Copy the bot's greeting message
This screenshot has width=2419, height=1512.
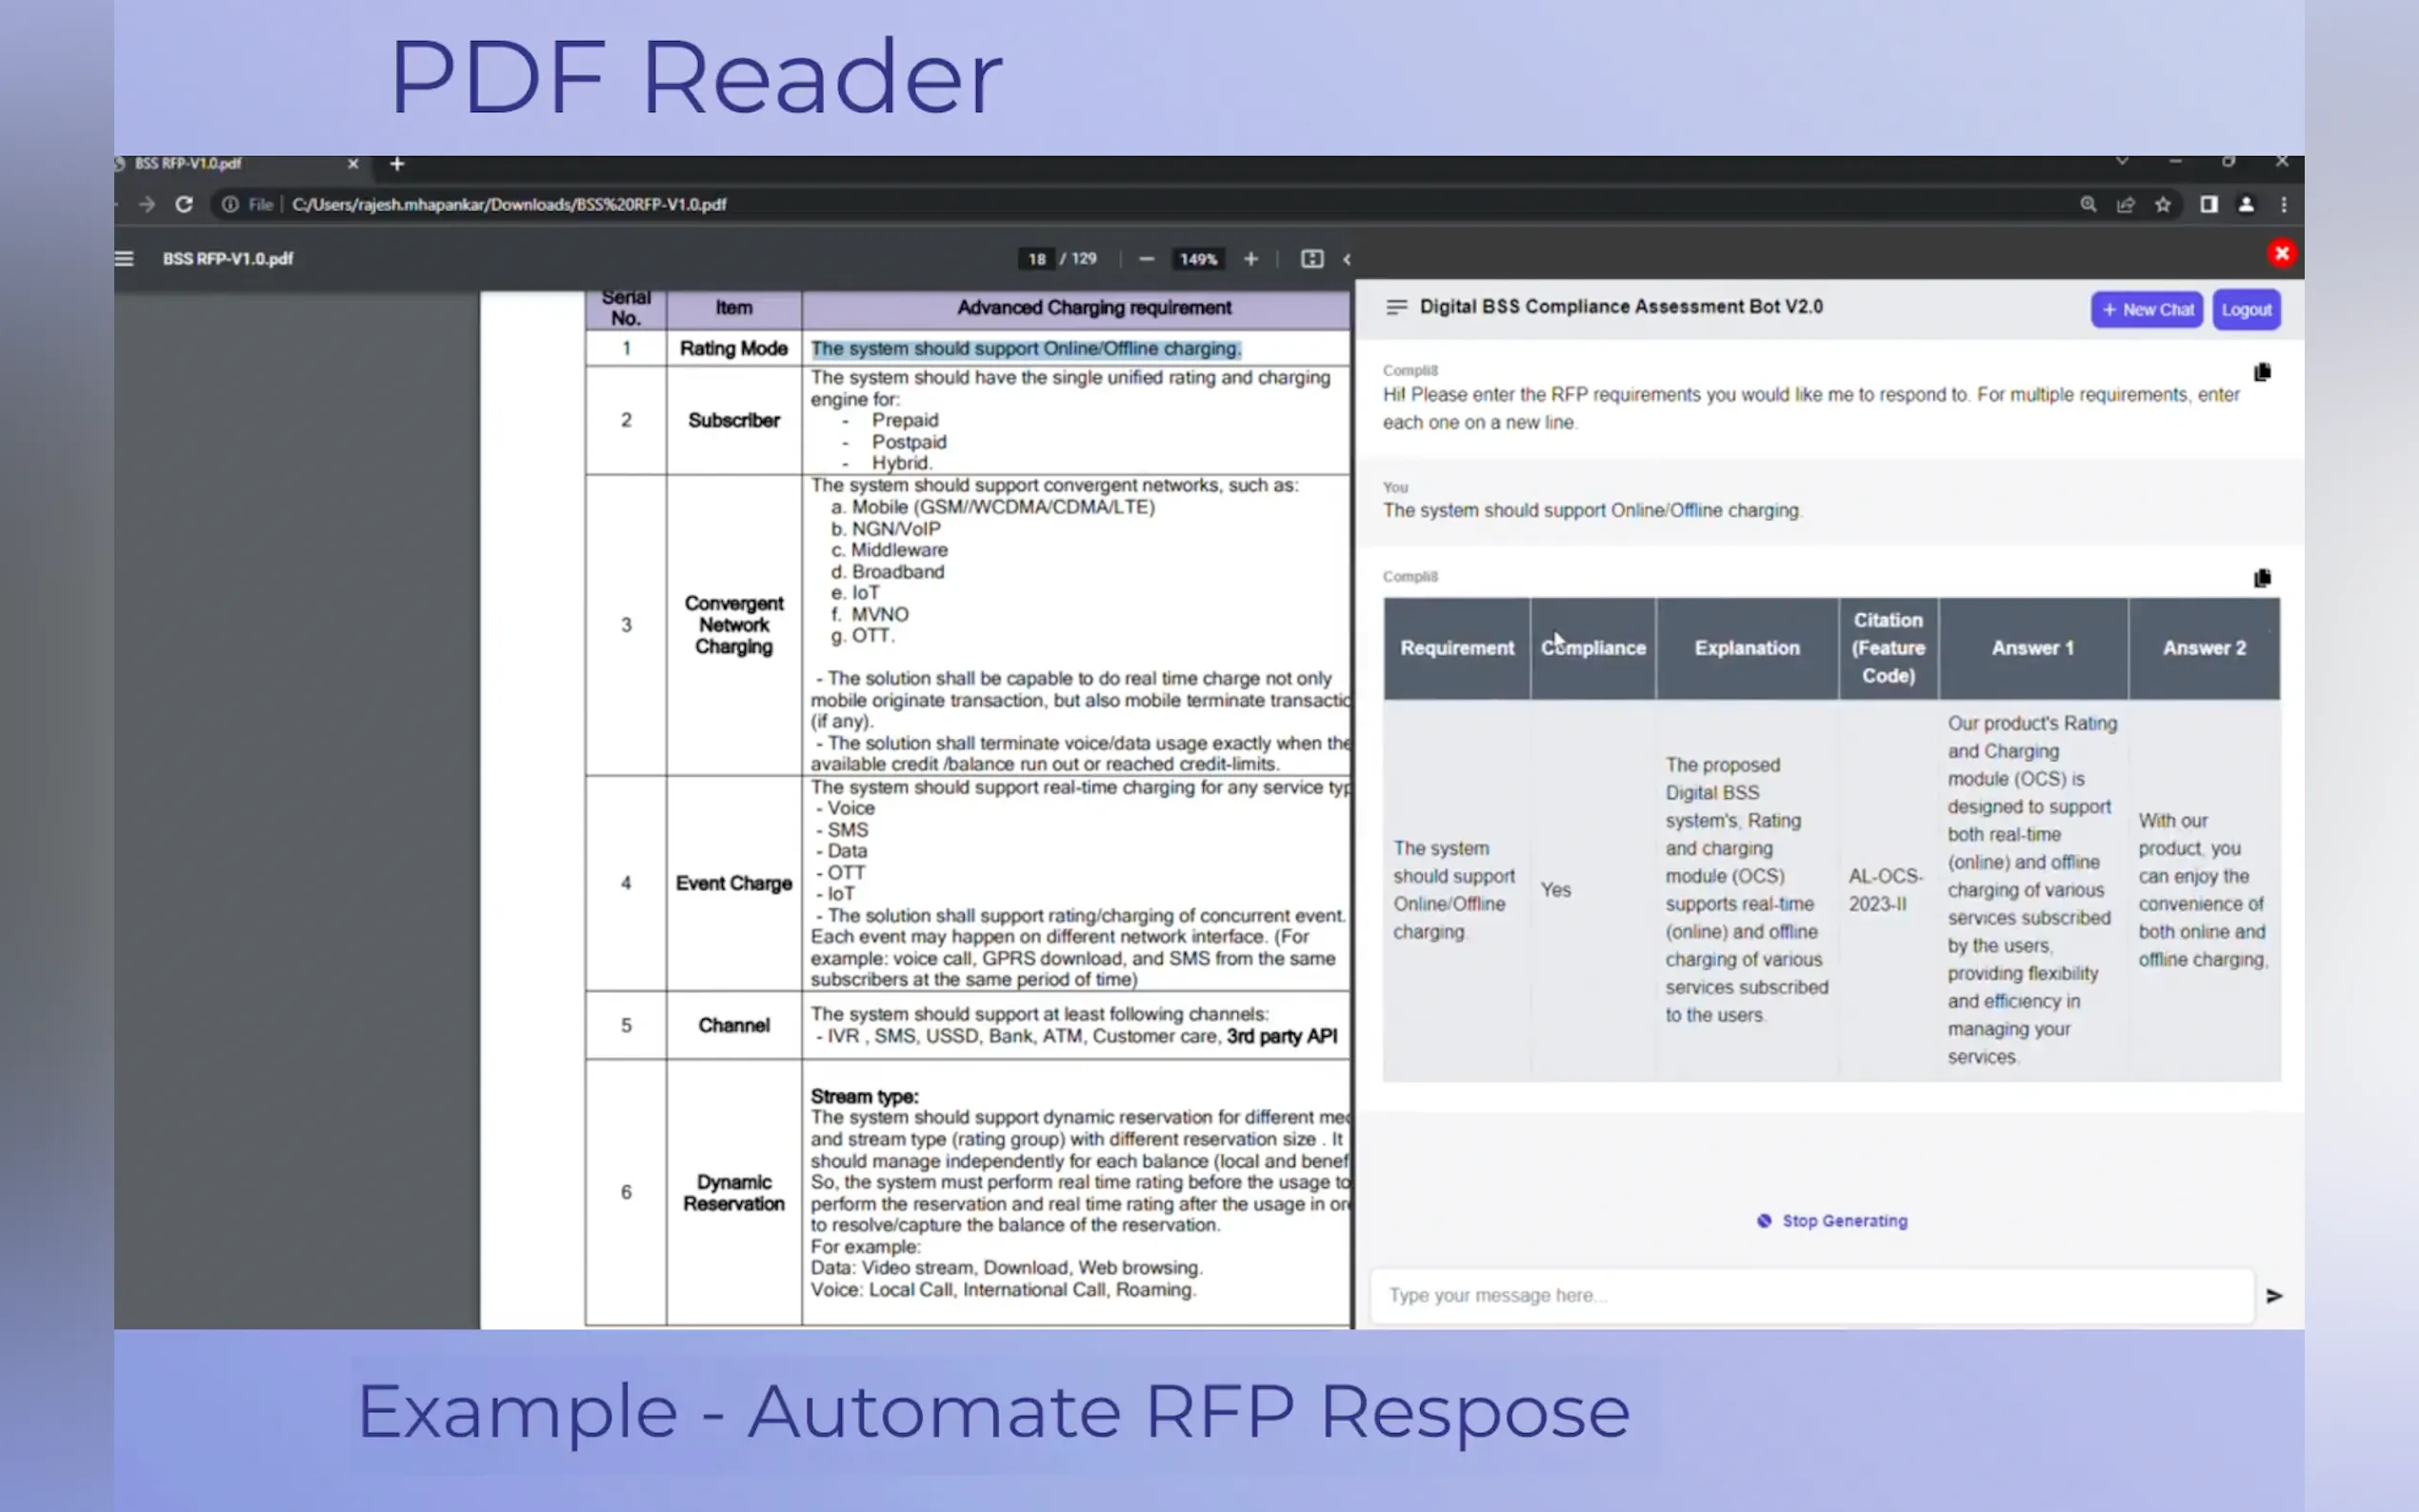2262,373
